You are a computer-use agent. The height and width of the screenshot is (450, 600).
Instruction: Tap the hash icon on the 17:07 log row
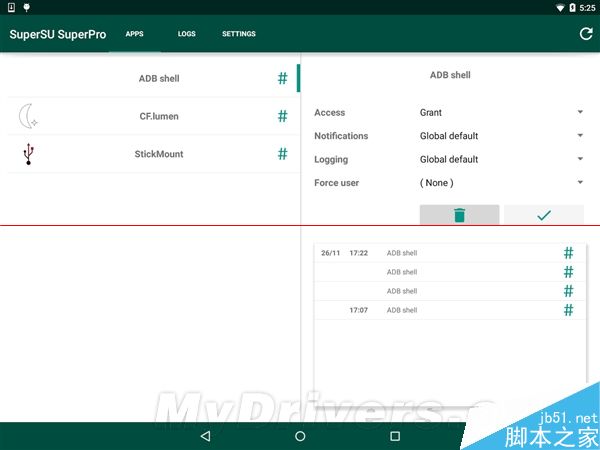[x=569, y=310]
